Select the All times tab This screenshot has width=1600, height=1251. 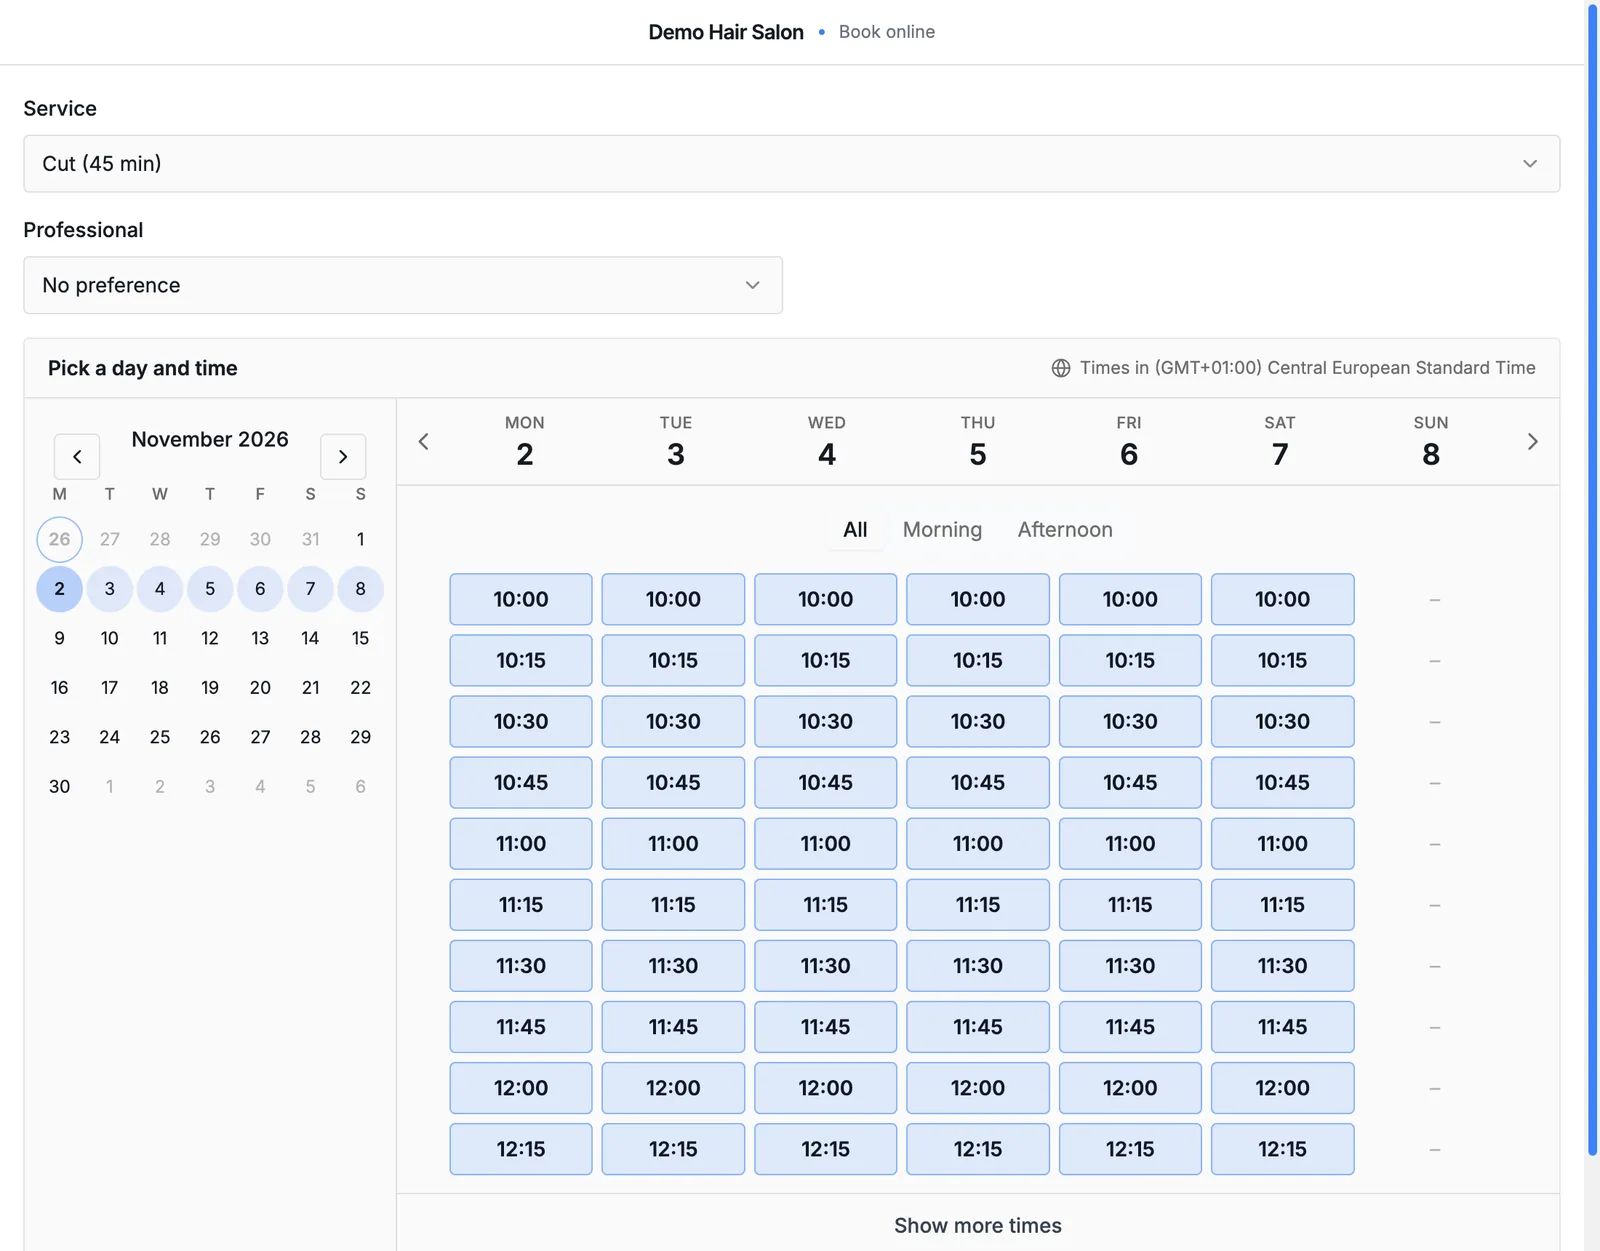pyautogui.click(x=855, y=530)
